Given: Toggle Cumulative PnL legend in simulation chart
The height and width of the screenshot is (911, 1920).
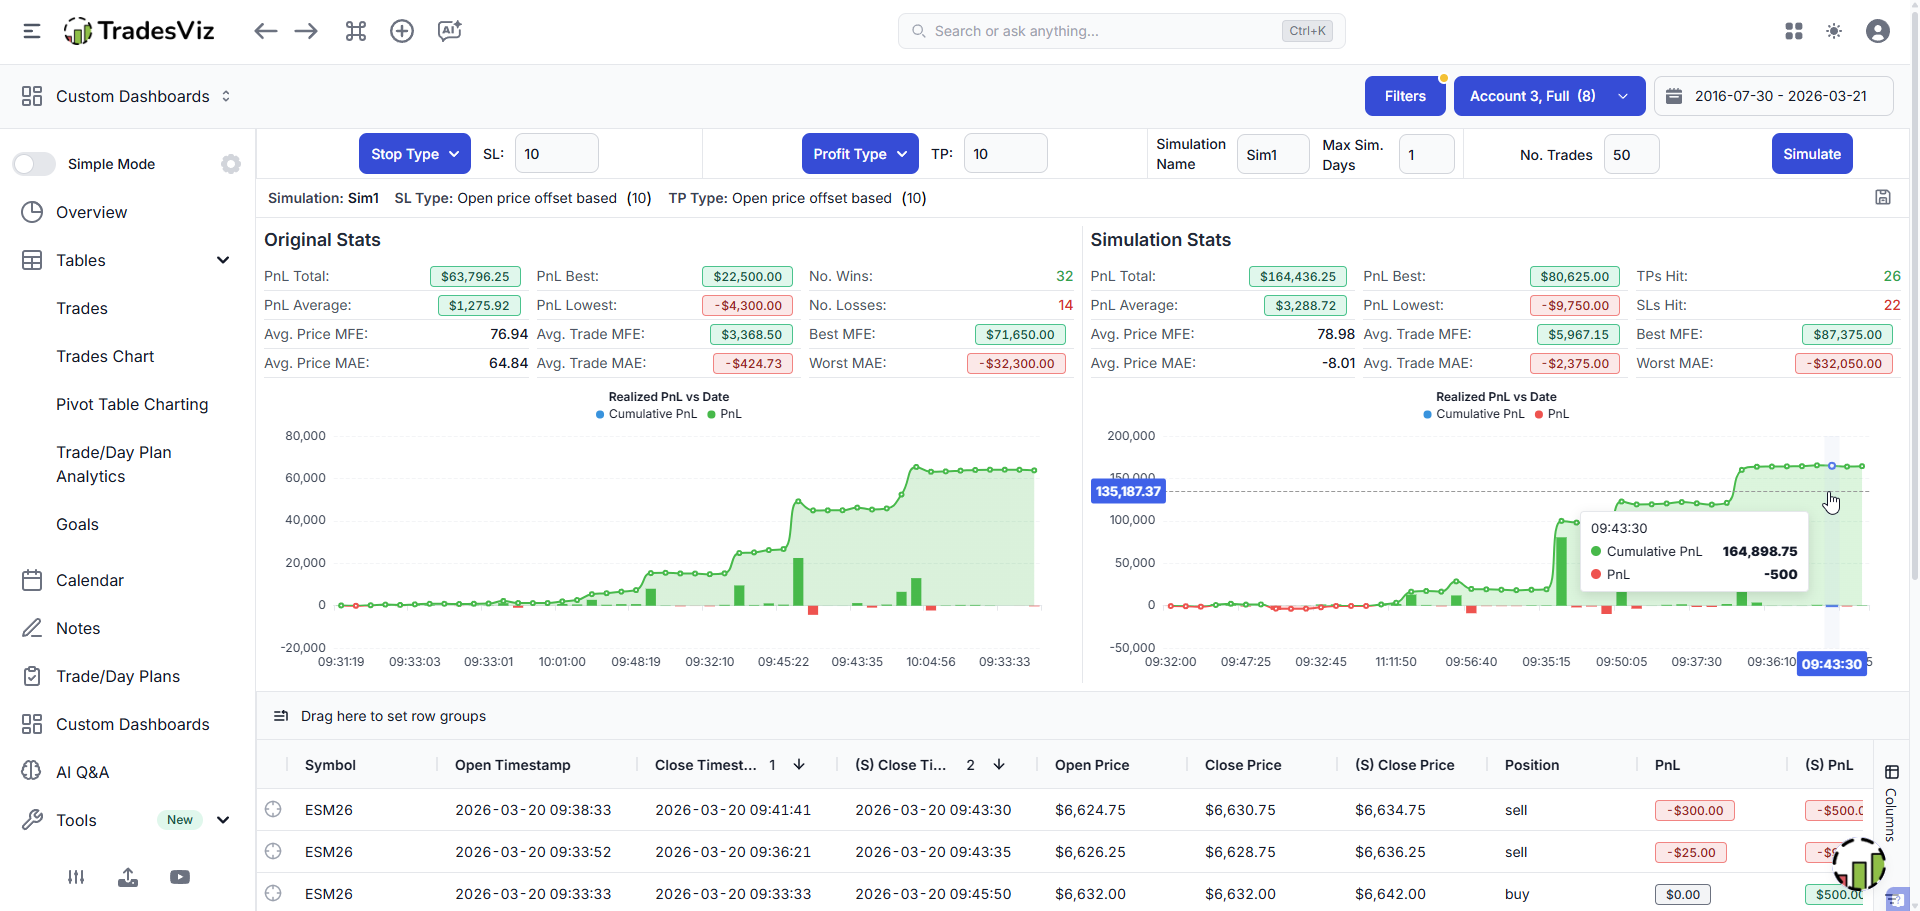Looking at the screenshot, I should (1474, 414).
